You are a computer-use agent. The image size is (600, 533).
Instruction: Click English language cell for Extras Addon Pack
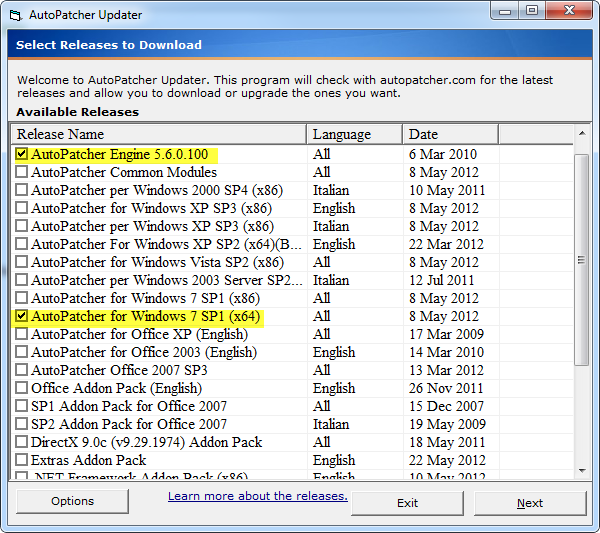coord(334,460)
